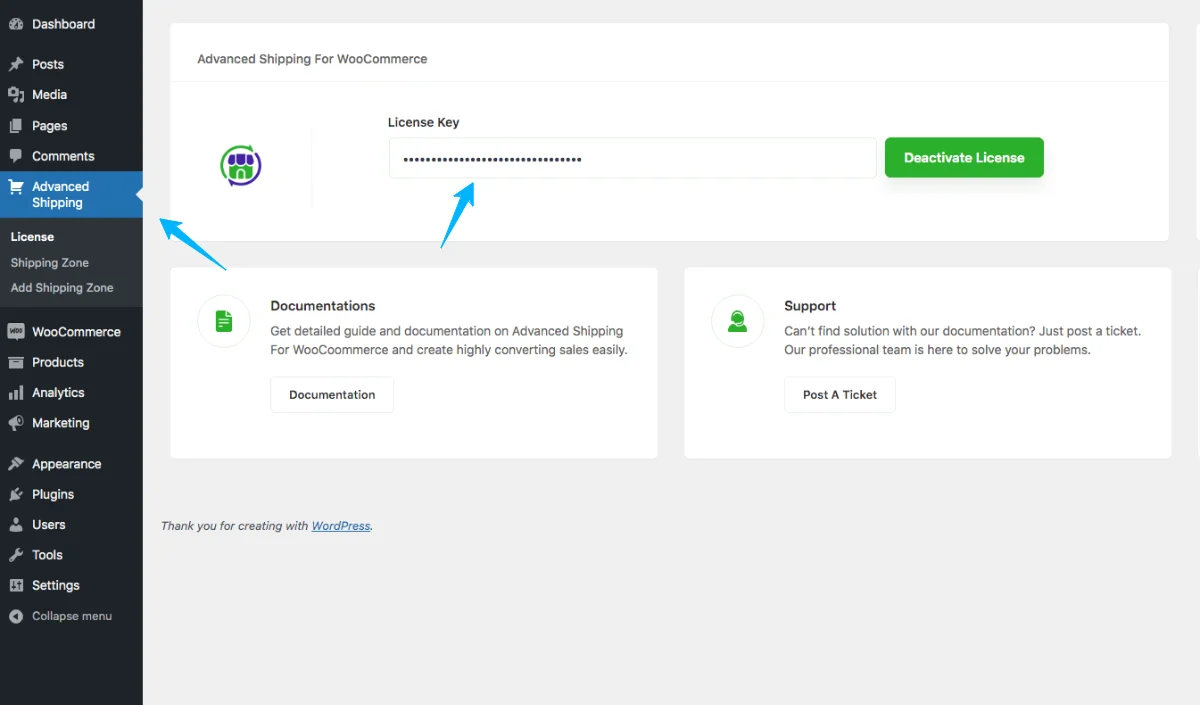Click the Advanced Shipping cart icon
Image resolution: width=1200 pixels, height=705 pixels.
click(16, 187)
